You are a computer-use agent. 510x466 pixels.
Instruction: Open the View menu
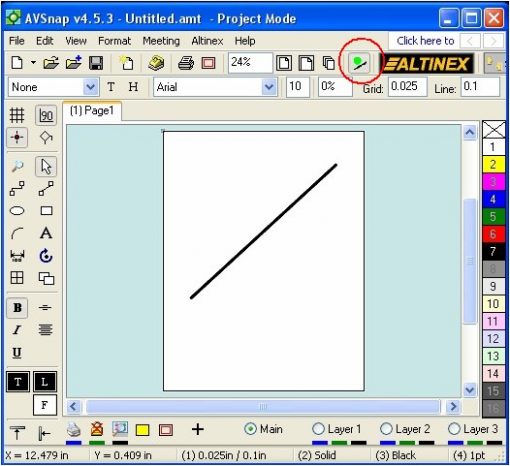pos(76,41)
